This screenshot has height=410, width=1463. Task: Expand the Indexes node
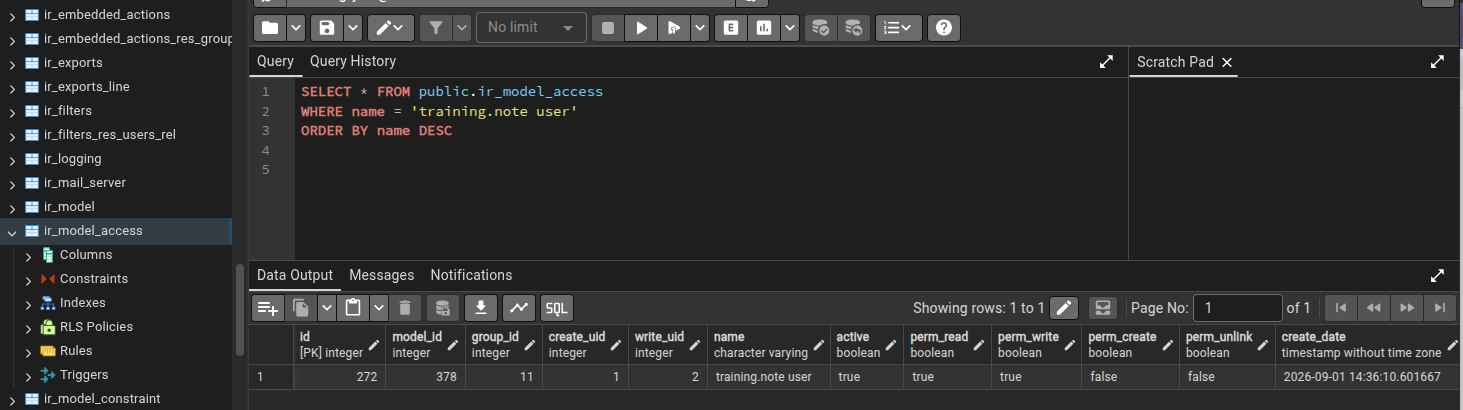tap(29, 303)
